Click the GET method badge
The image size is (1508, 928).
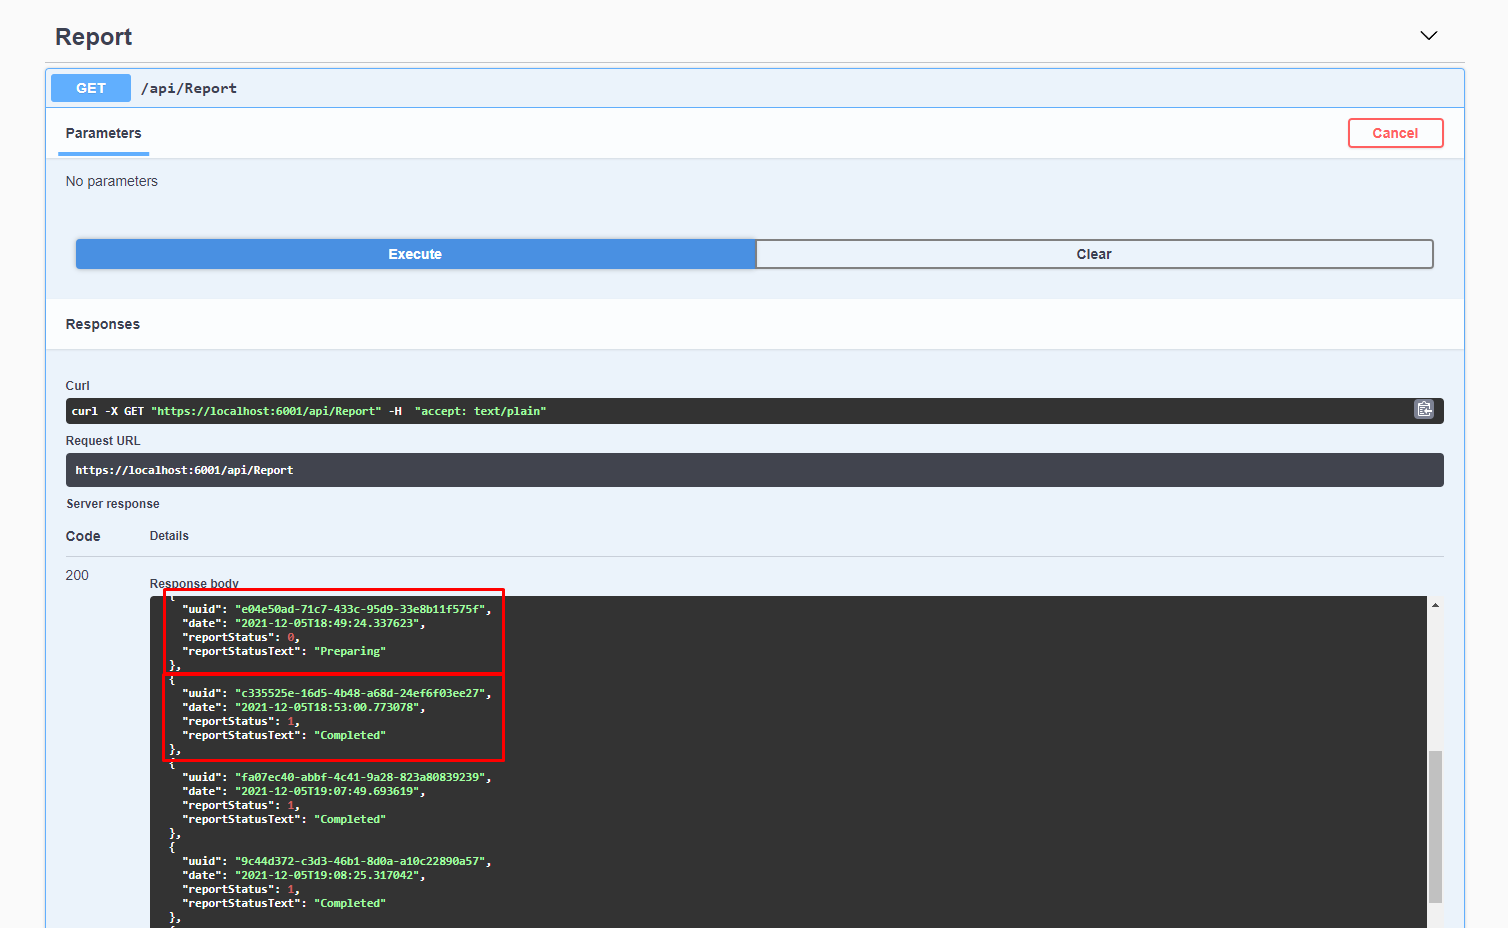[x=91, y=88]
